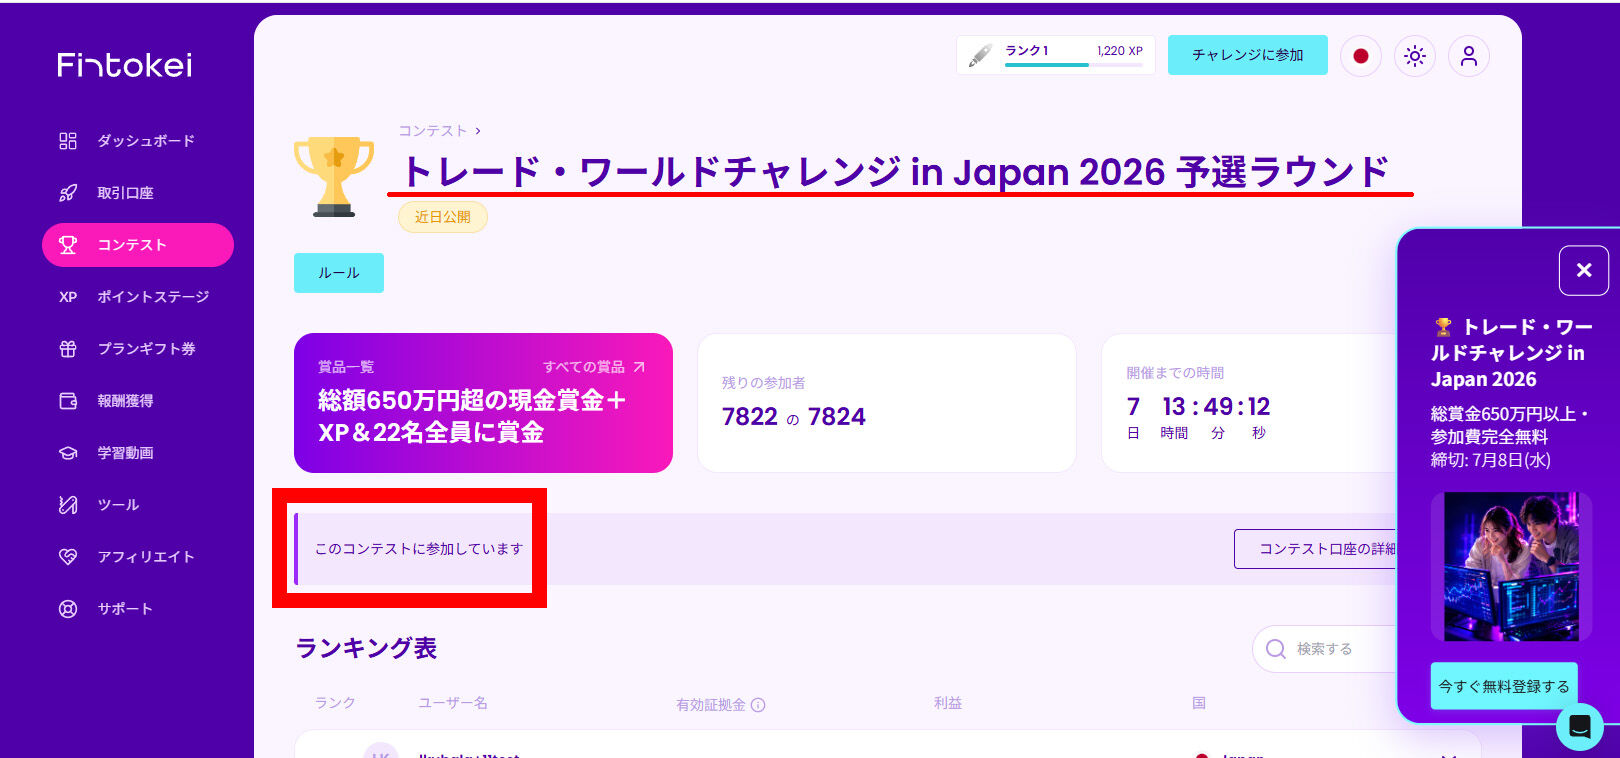Click the rank pen icon in header
This screenshot has height=758, width=1620.
981,55
